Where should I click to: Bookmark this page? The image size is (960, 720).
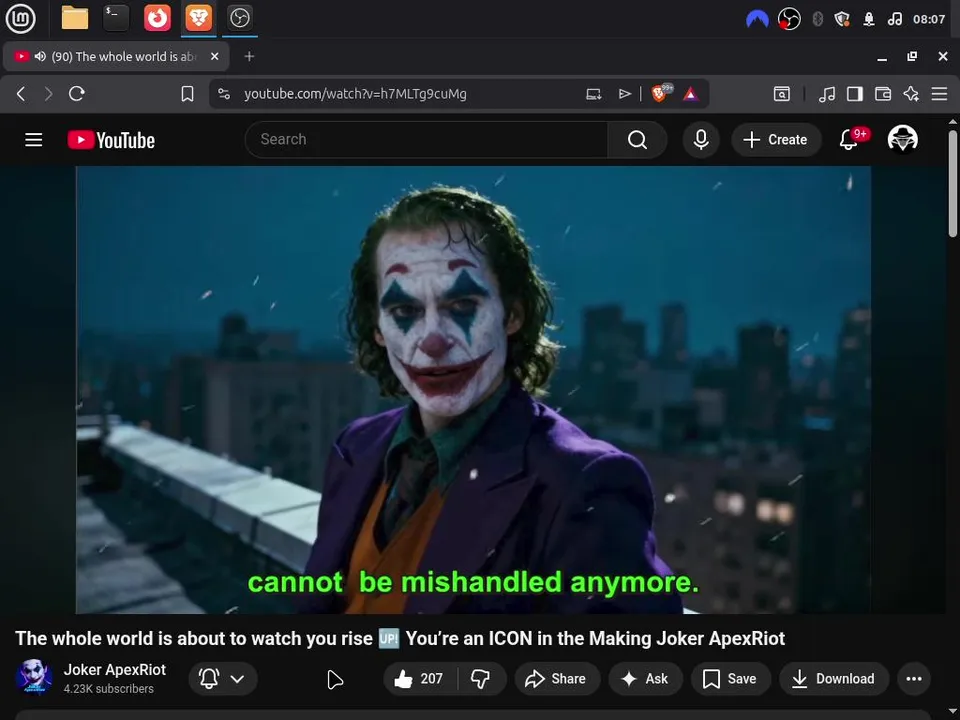pyautogui.click(x=187, y=94)
